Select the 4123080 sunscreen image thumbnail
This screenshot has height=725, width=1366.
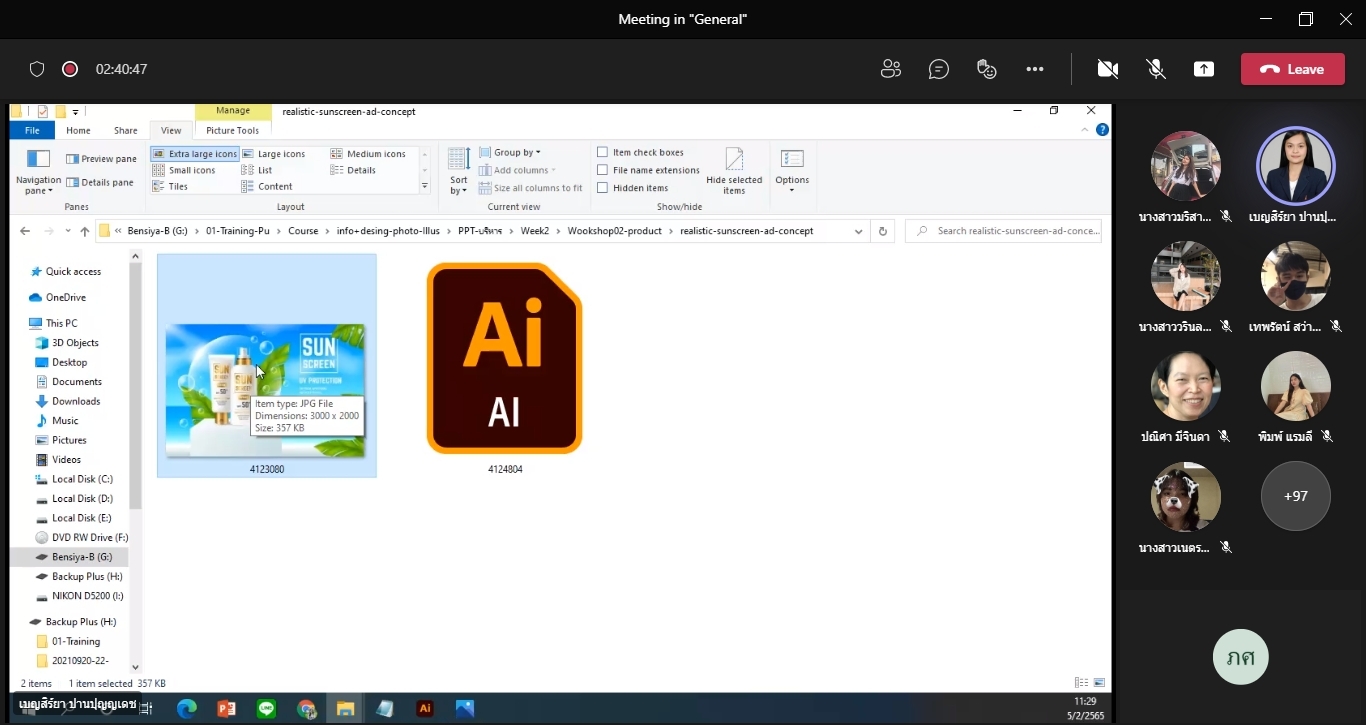point(266,390)
